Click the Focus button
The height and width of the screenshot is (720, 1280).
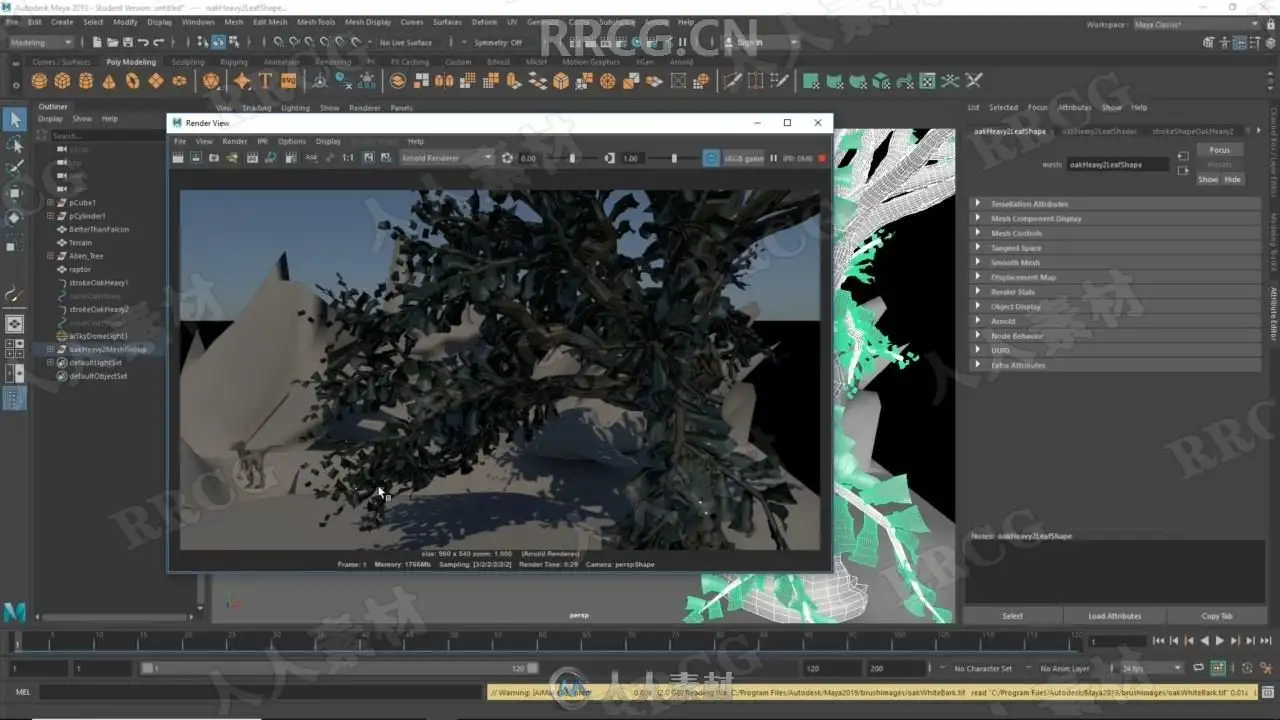pos(1219,150)
